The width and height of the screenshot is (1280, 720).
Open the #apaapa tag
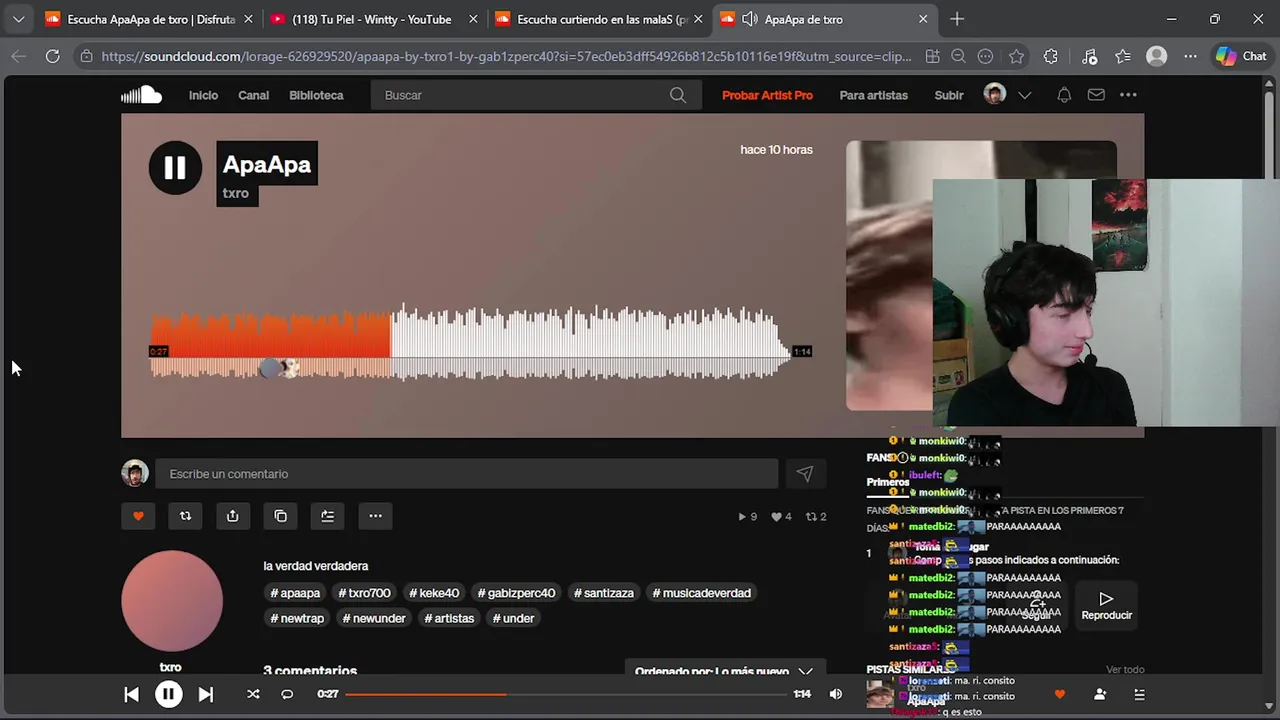coord(295,593)
